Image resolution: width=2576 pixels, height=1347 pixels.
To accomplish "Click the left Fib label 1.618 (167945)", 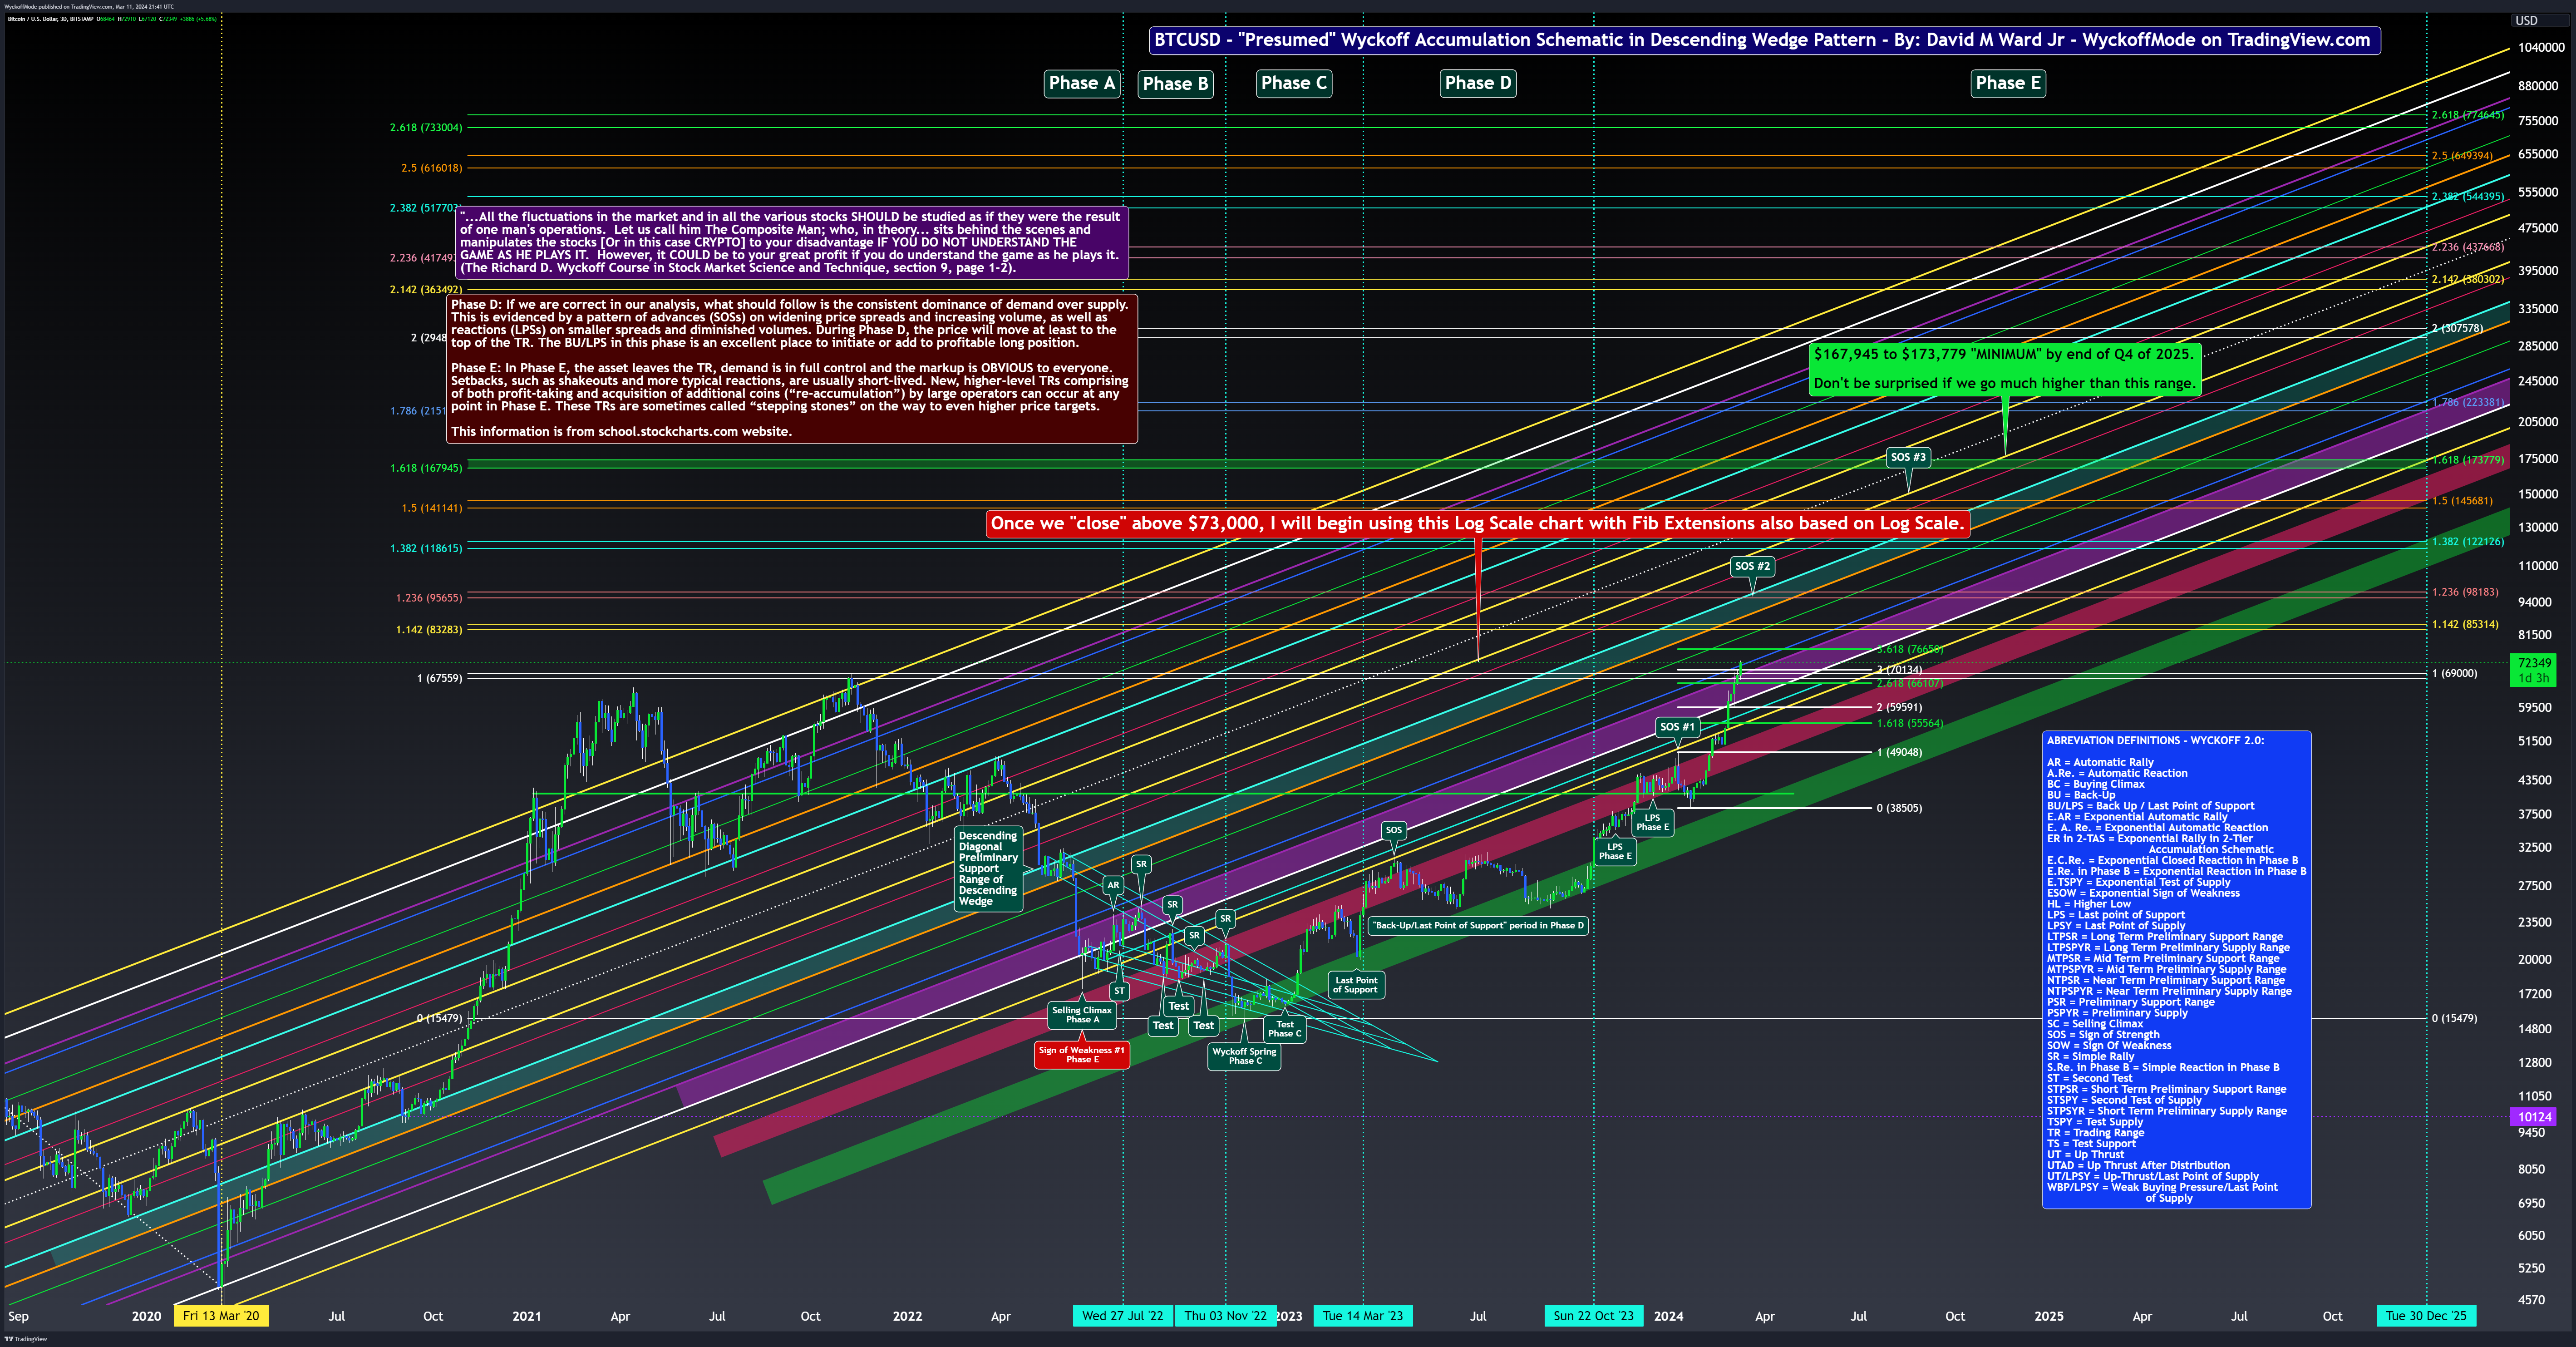I will point(426,468).
